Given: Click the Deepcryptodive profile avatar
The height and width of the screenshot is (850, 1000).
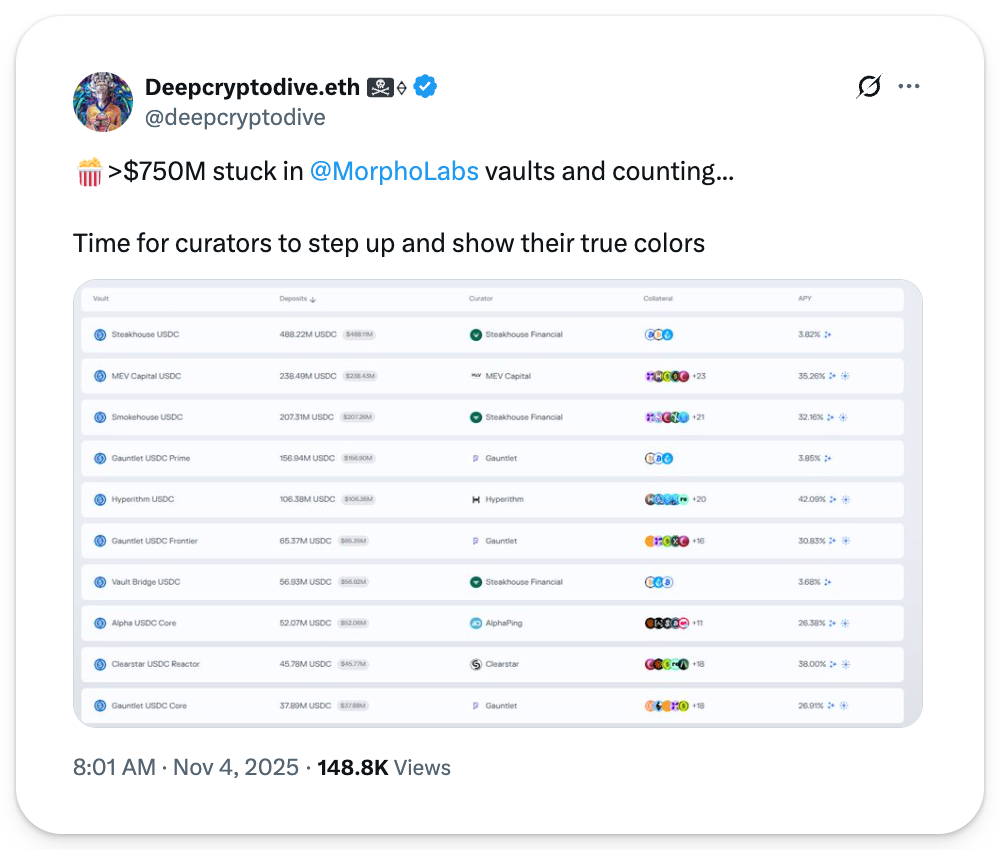Looking at the screenshot, I should pyautogui.click(x=103, y=101).
